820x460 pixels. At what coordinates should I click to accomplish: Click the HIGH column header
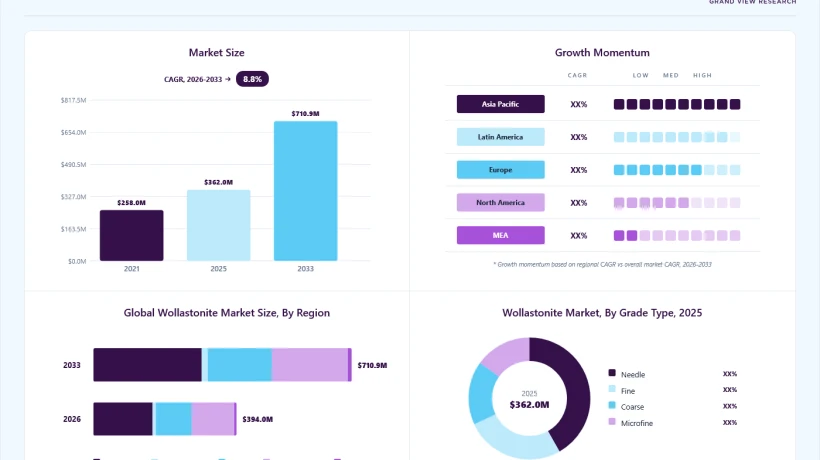click(702, 75)
